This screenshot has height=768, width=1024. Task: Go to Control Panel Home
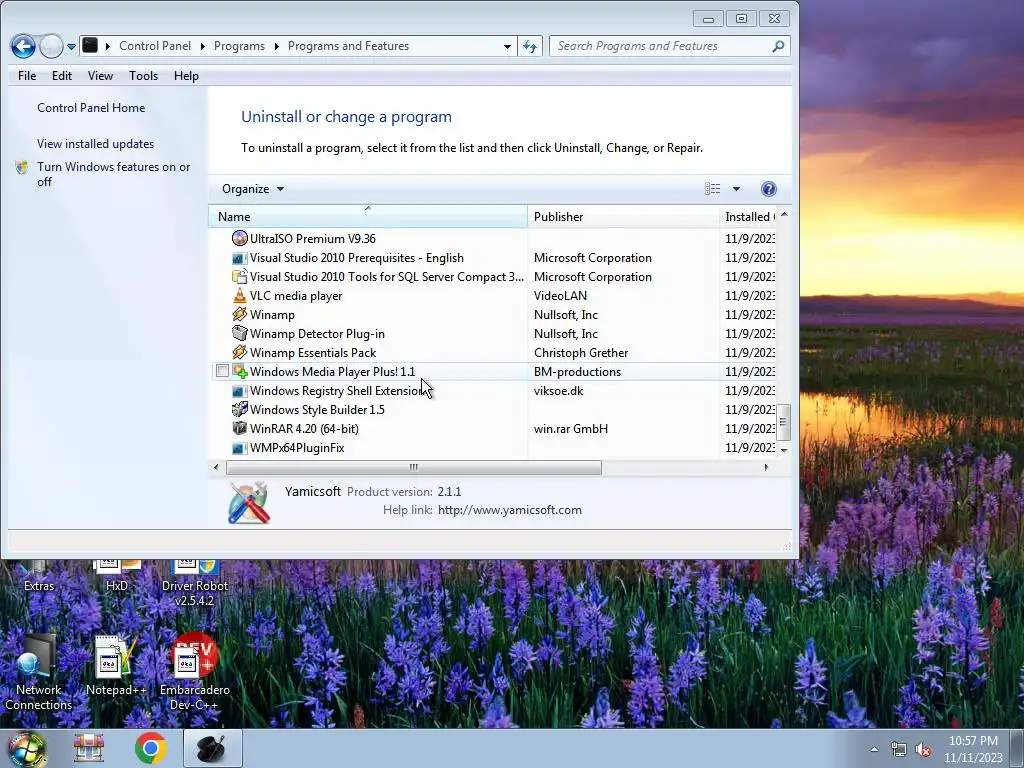pos(91,108)
